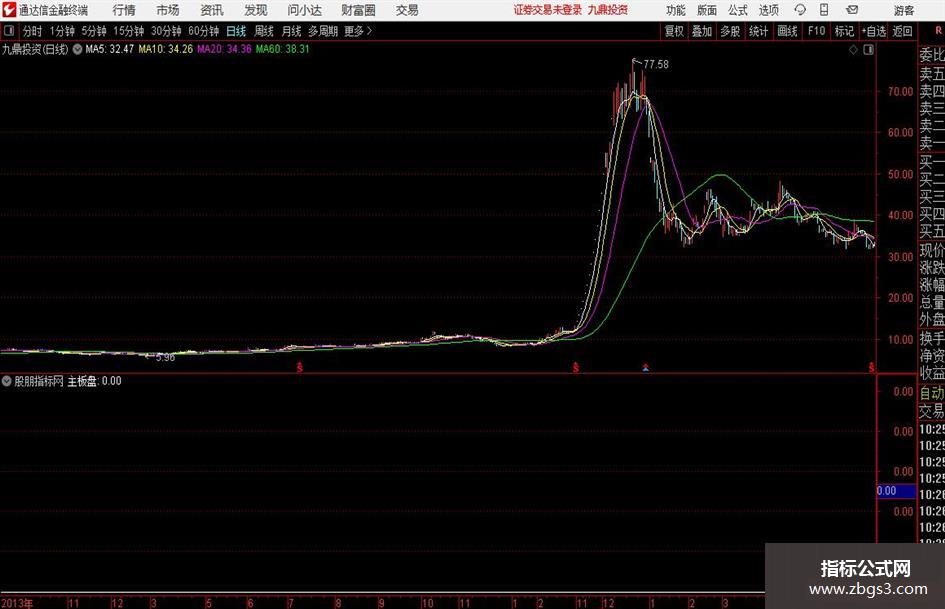Open the 资讯 menu

[212, 10]
